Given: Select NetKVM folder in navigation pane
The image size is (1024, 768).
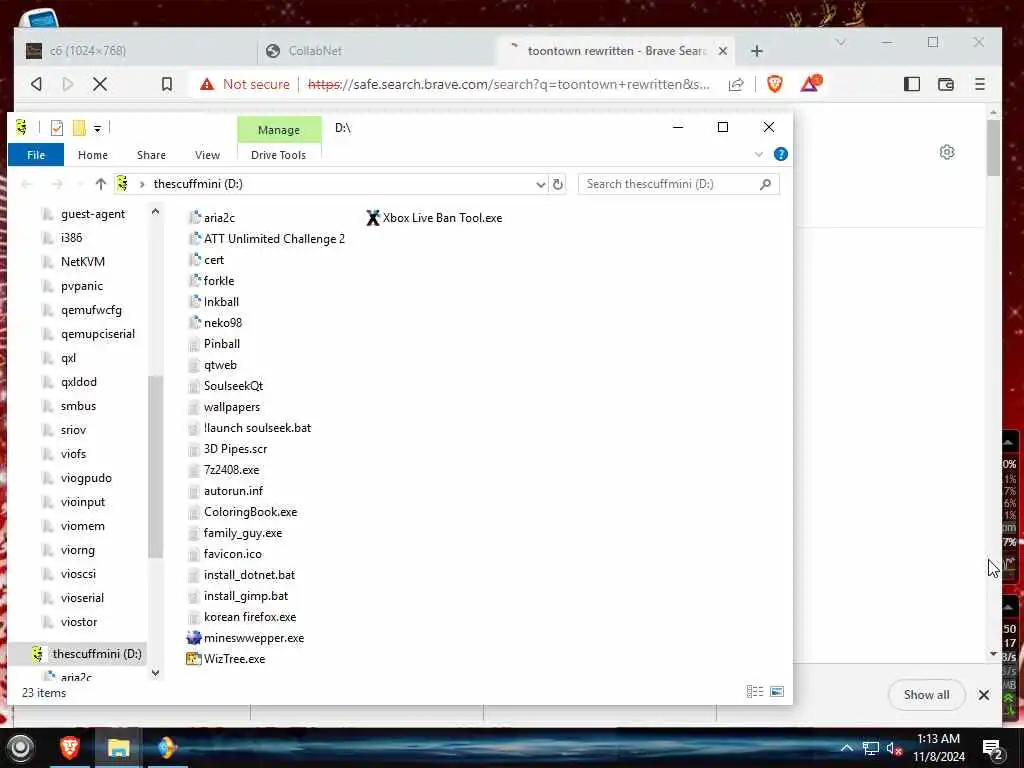Looking at the screenshot, I should pyautogui.click(x=82, y=262).
